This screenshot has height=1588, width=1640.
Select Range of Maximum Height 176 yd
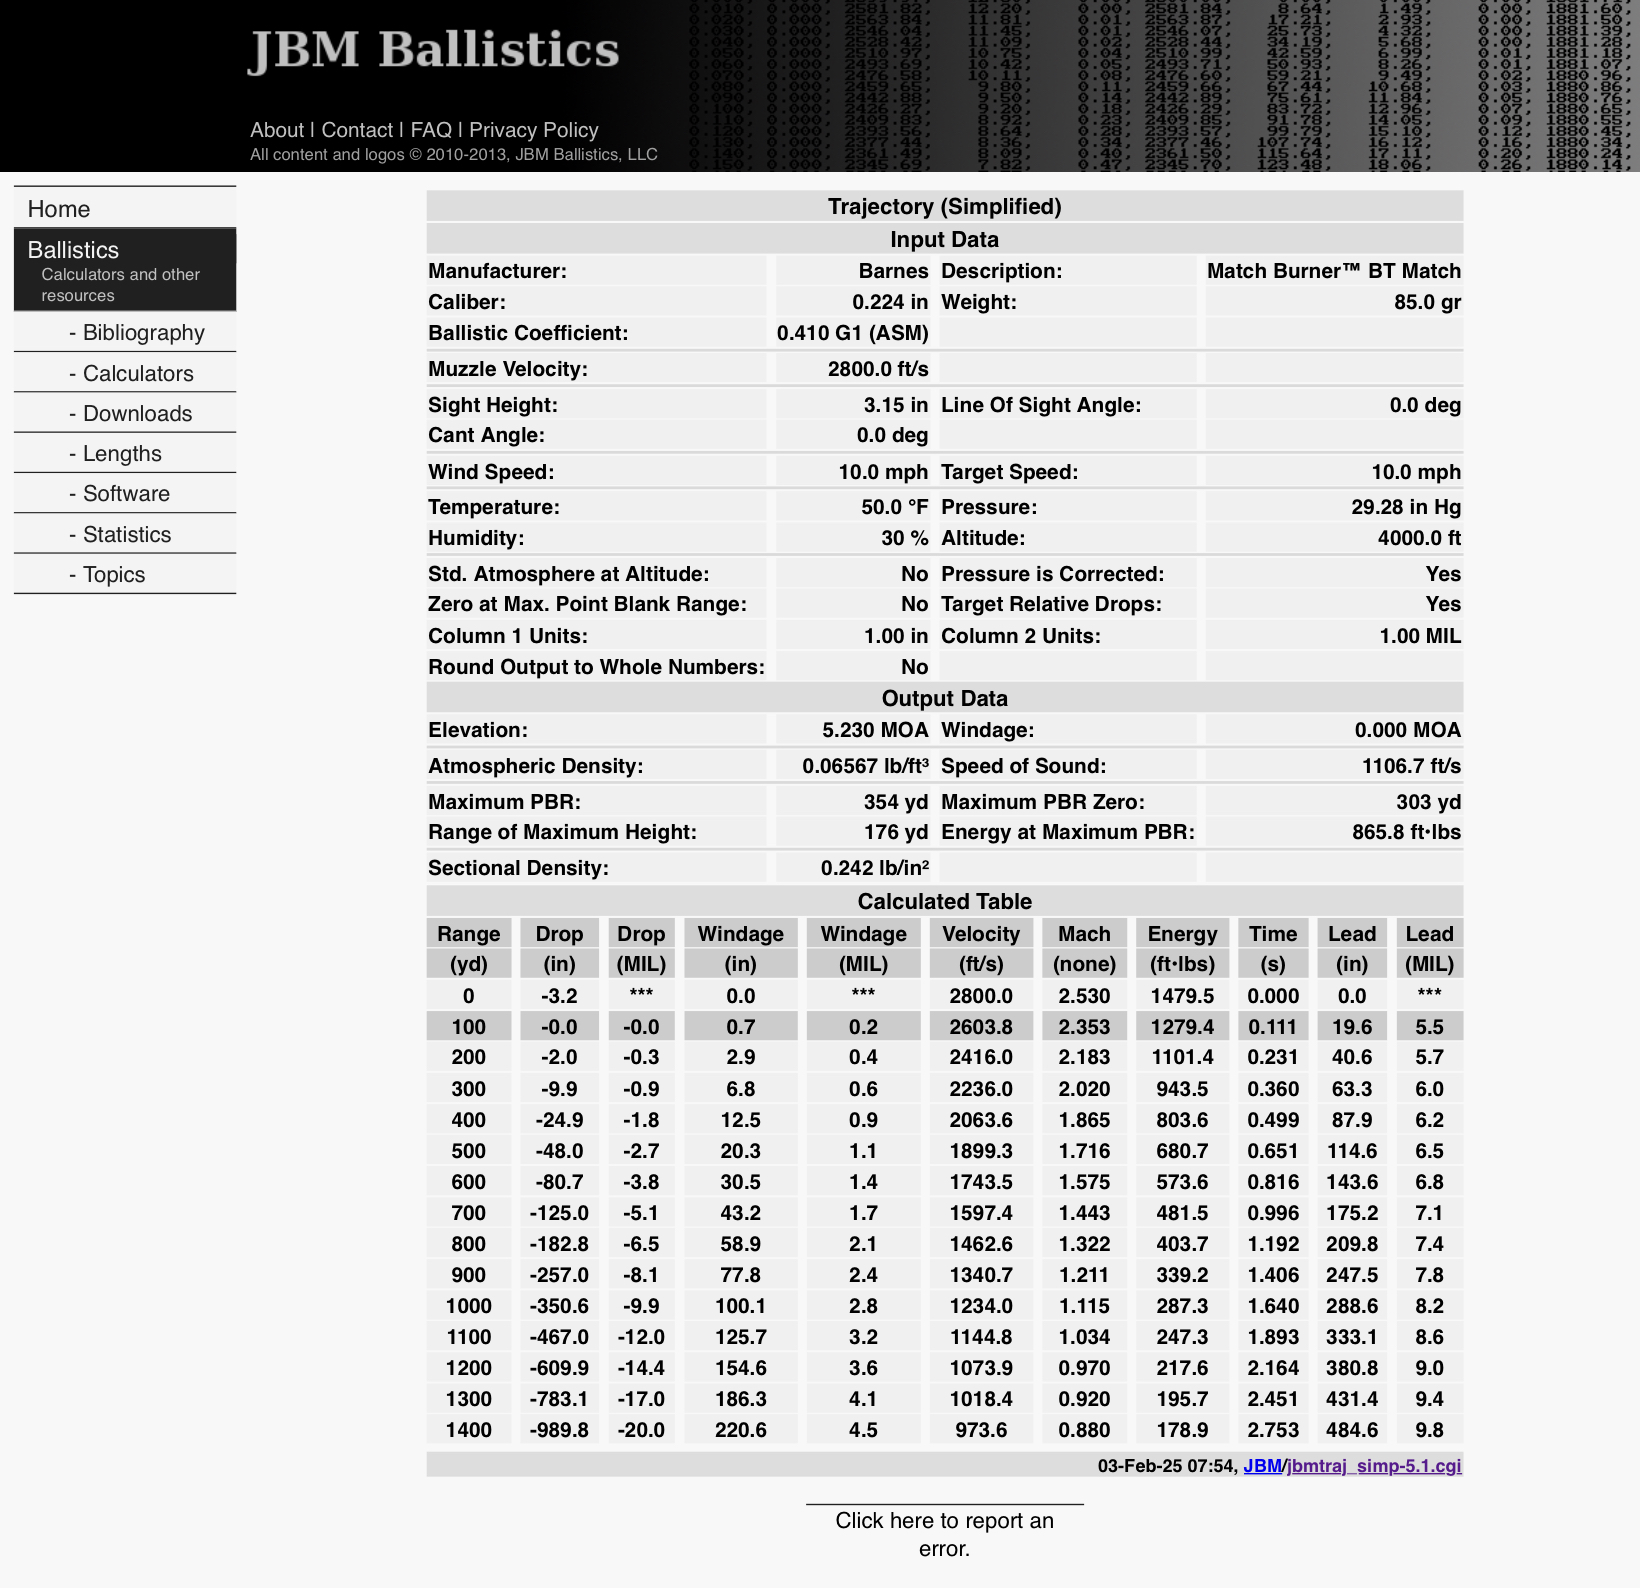click(896, 832)
